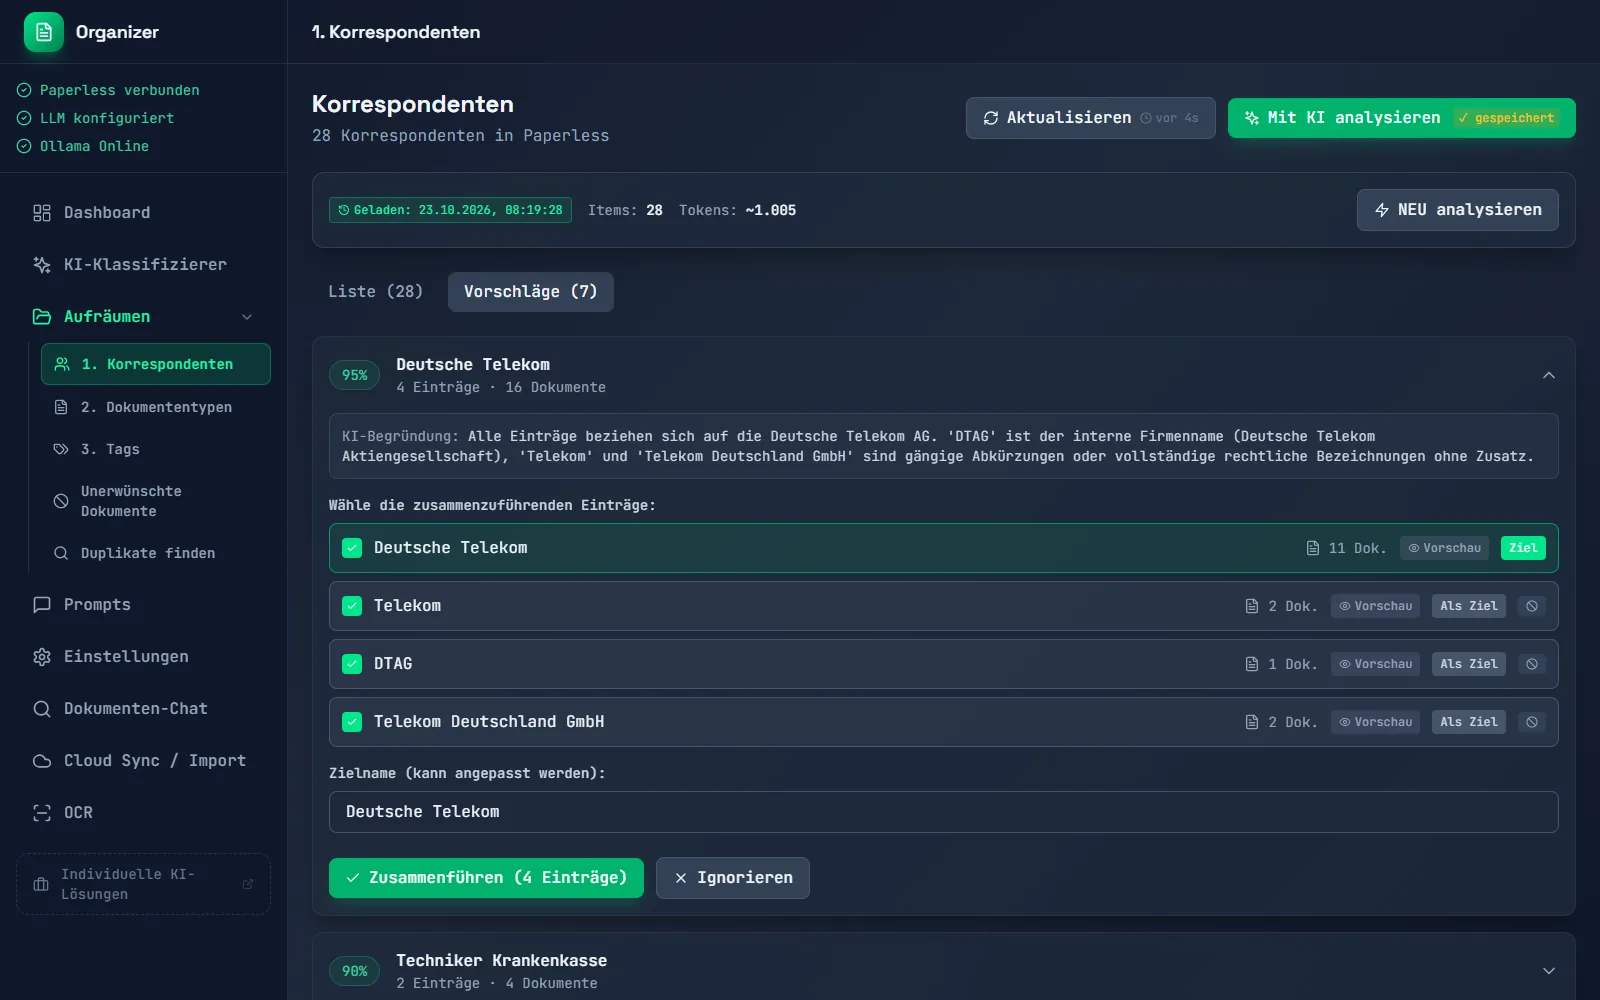
Task: Click the Zielname input field
Action: pyautogui.click(x=943, y=812)
